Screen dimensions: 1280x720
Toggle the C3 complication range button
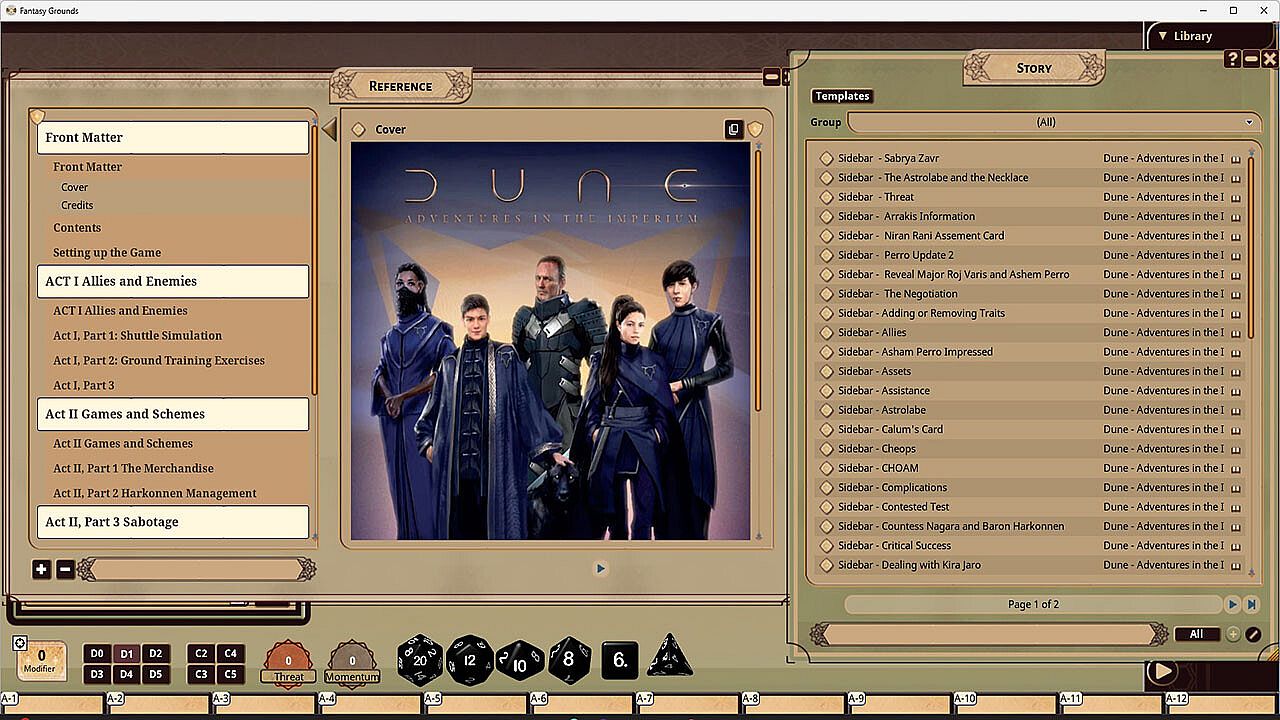click(x=201, y=675)
